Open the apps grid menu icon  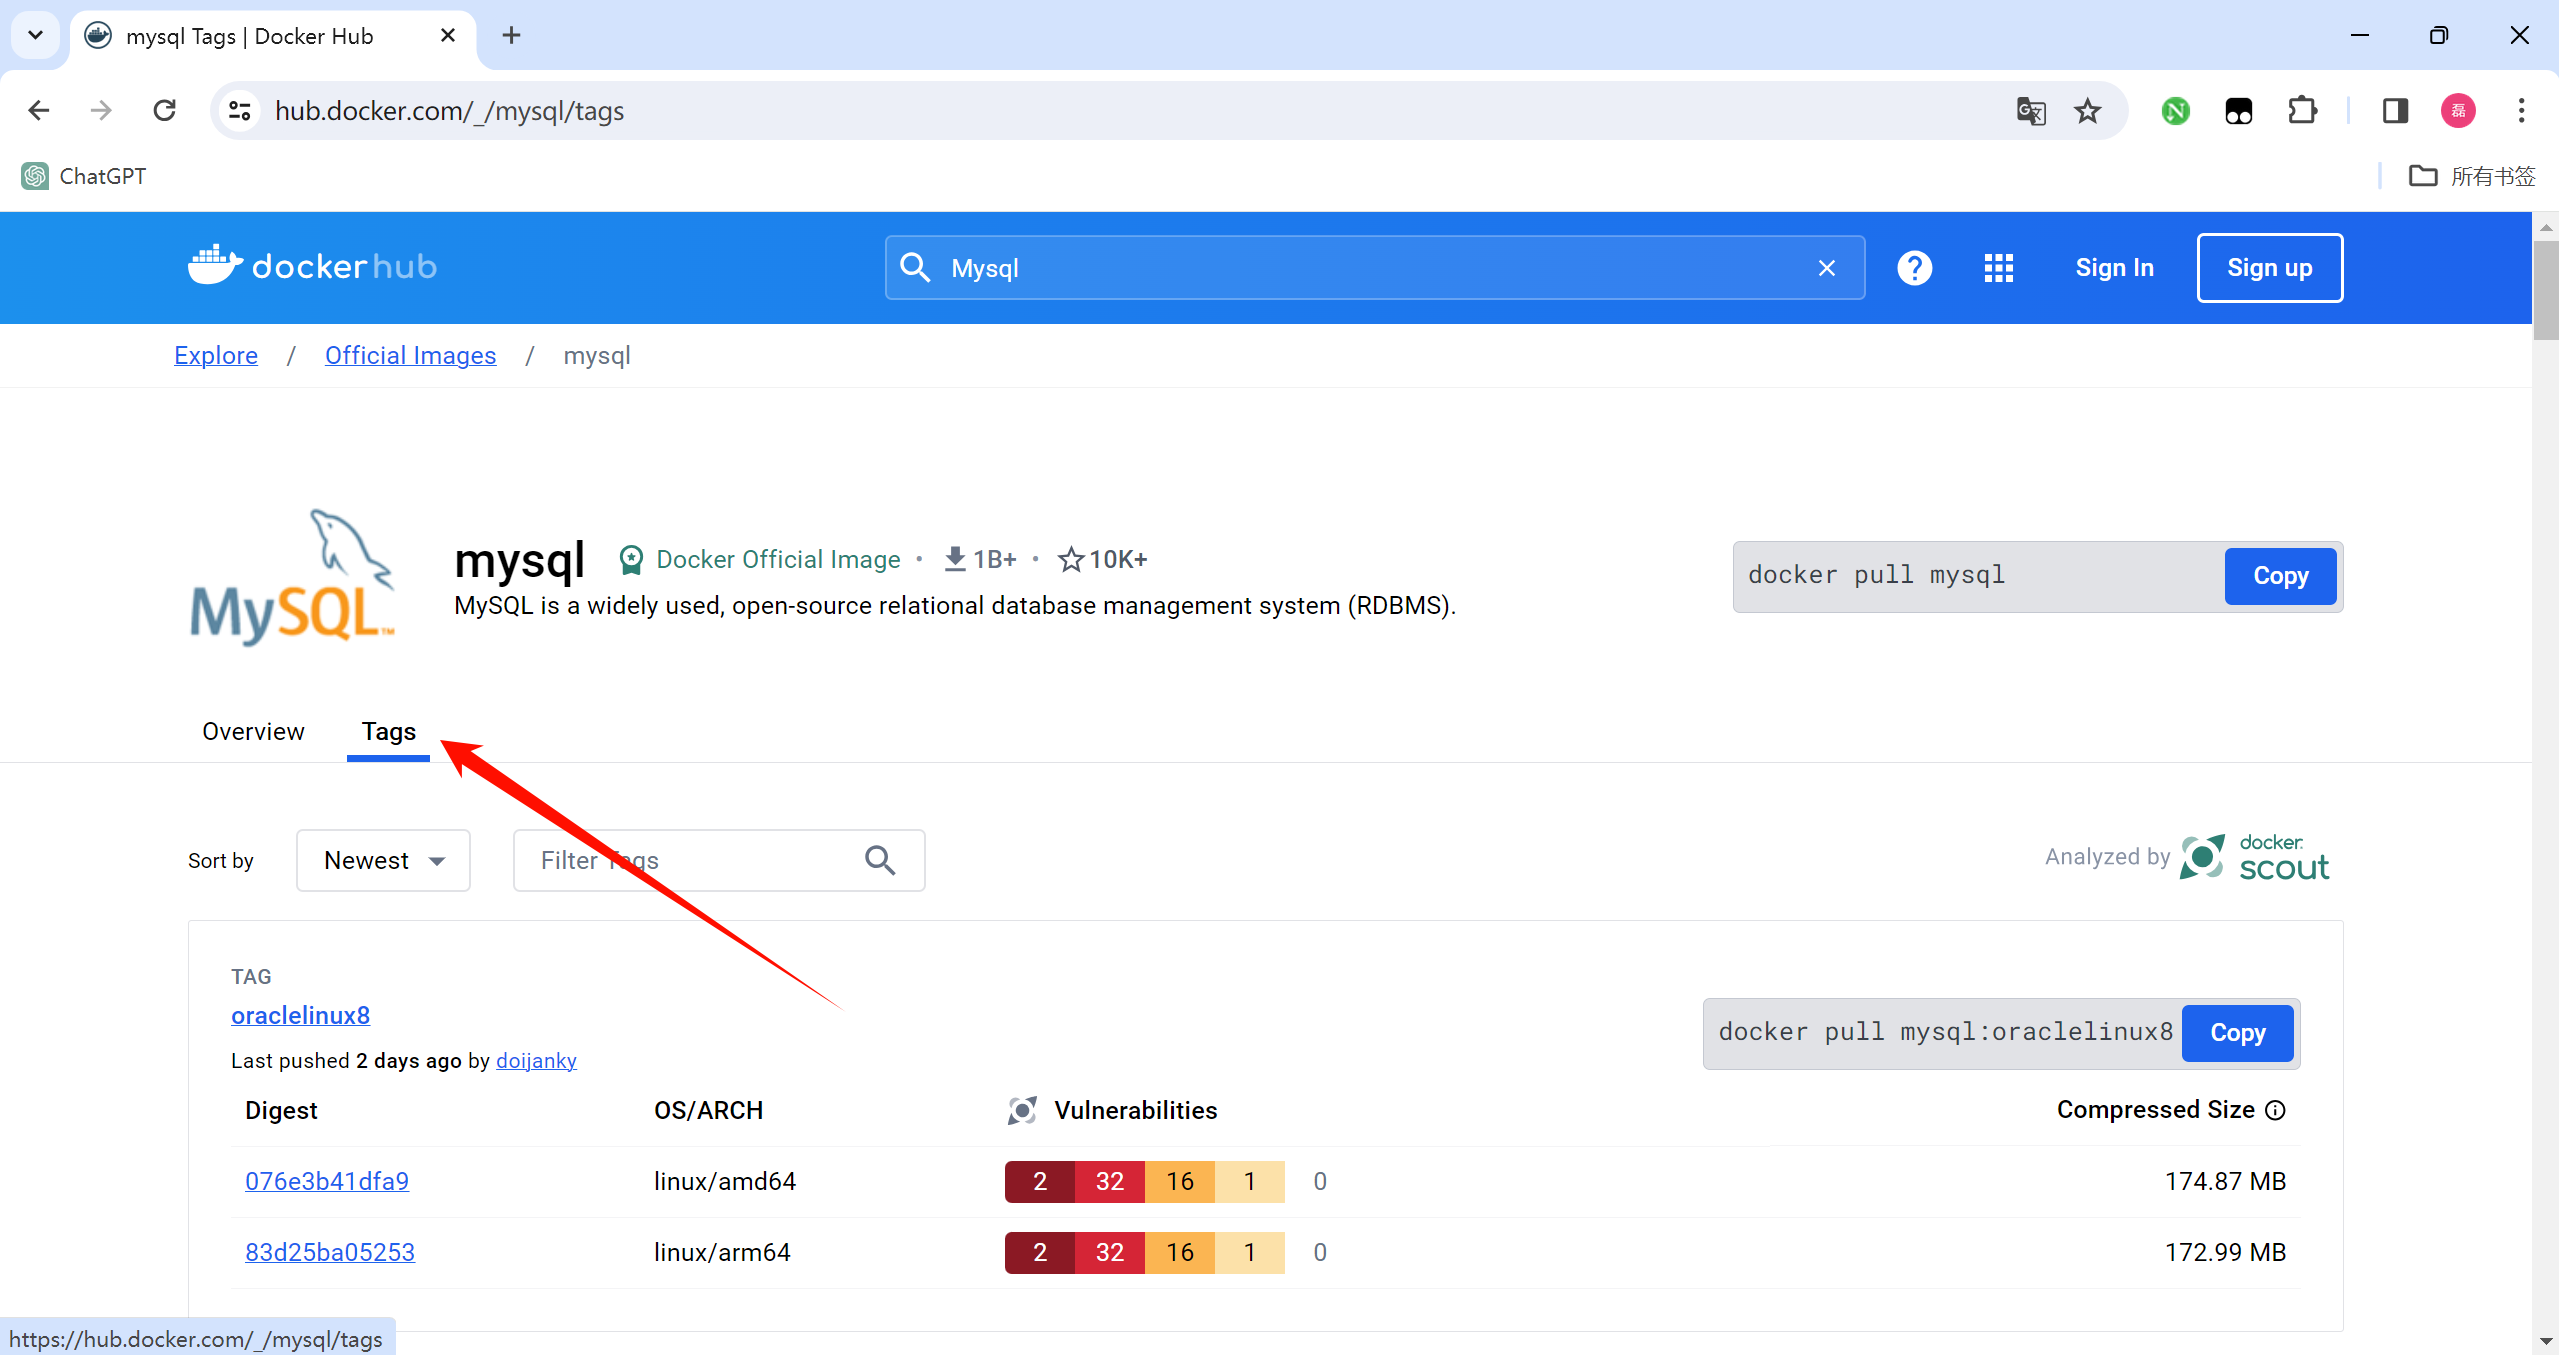tap(1998, 268)
